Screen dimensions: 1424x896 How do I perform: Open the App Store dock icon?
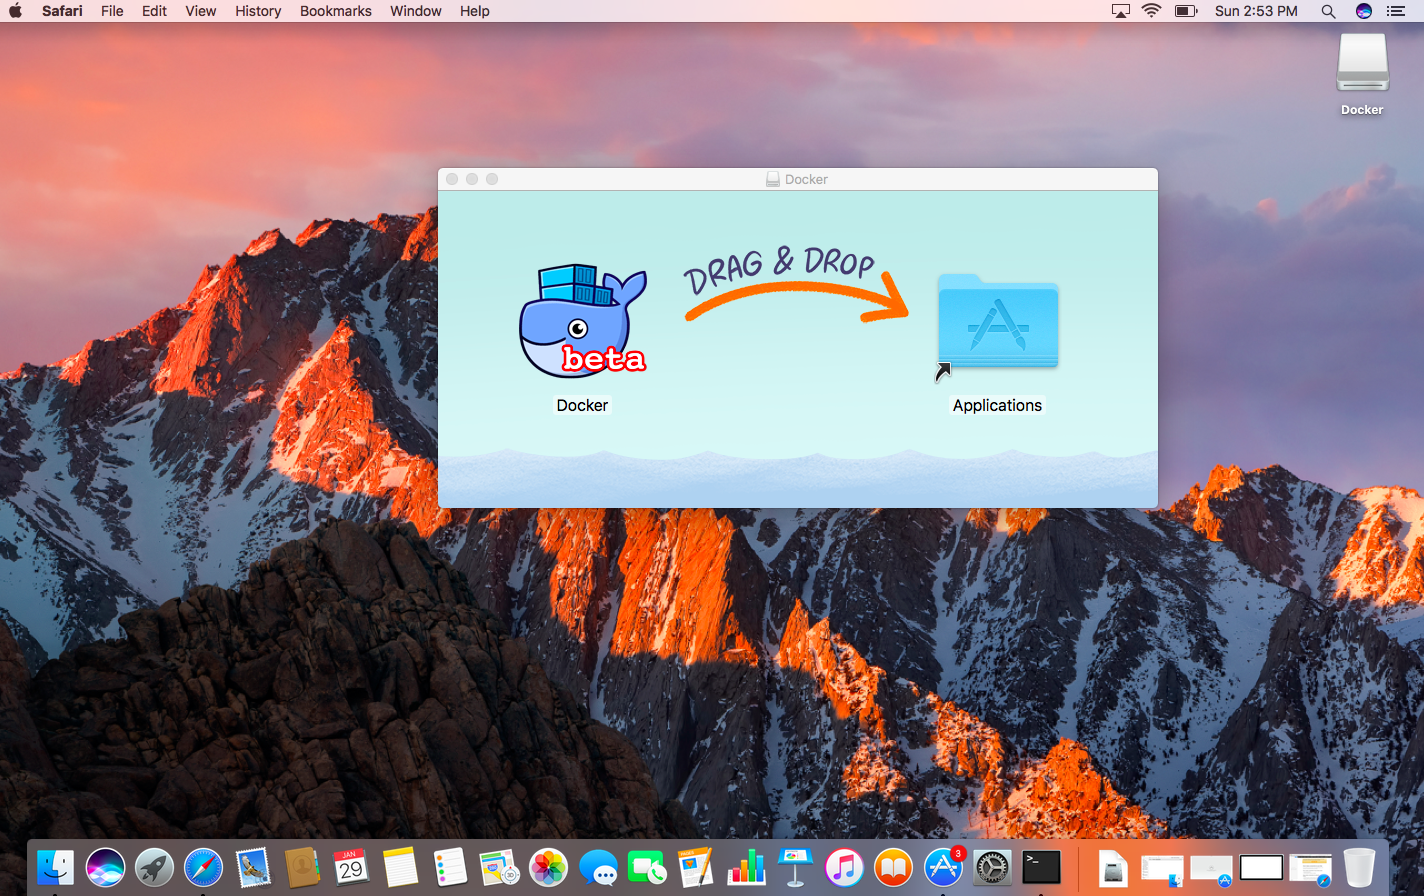(x=943, y=867)
